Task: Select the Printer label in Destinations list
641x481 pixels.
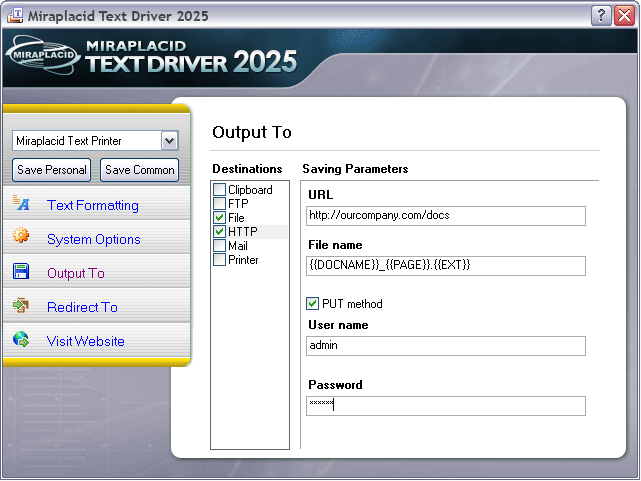Action: tap(243, 260)
